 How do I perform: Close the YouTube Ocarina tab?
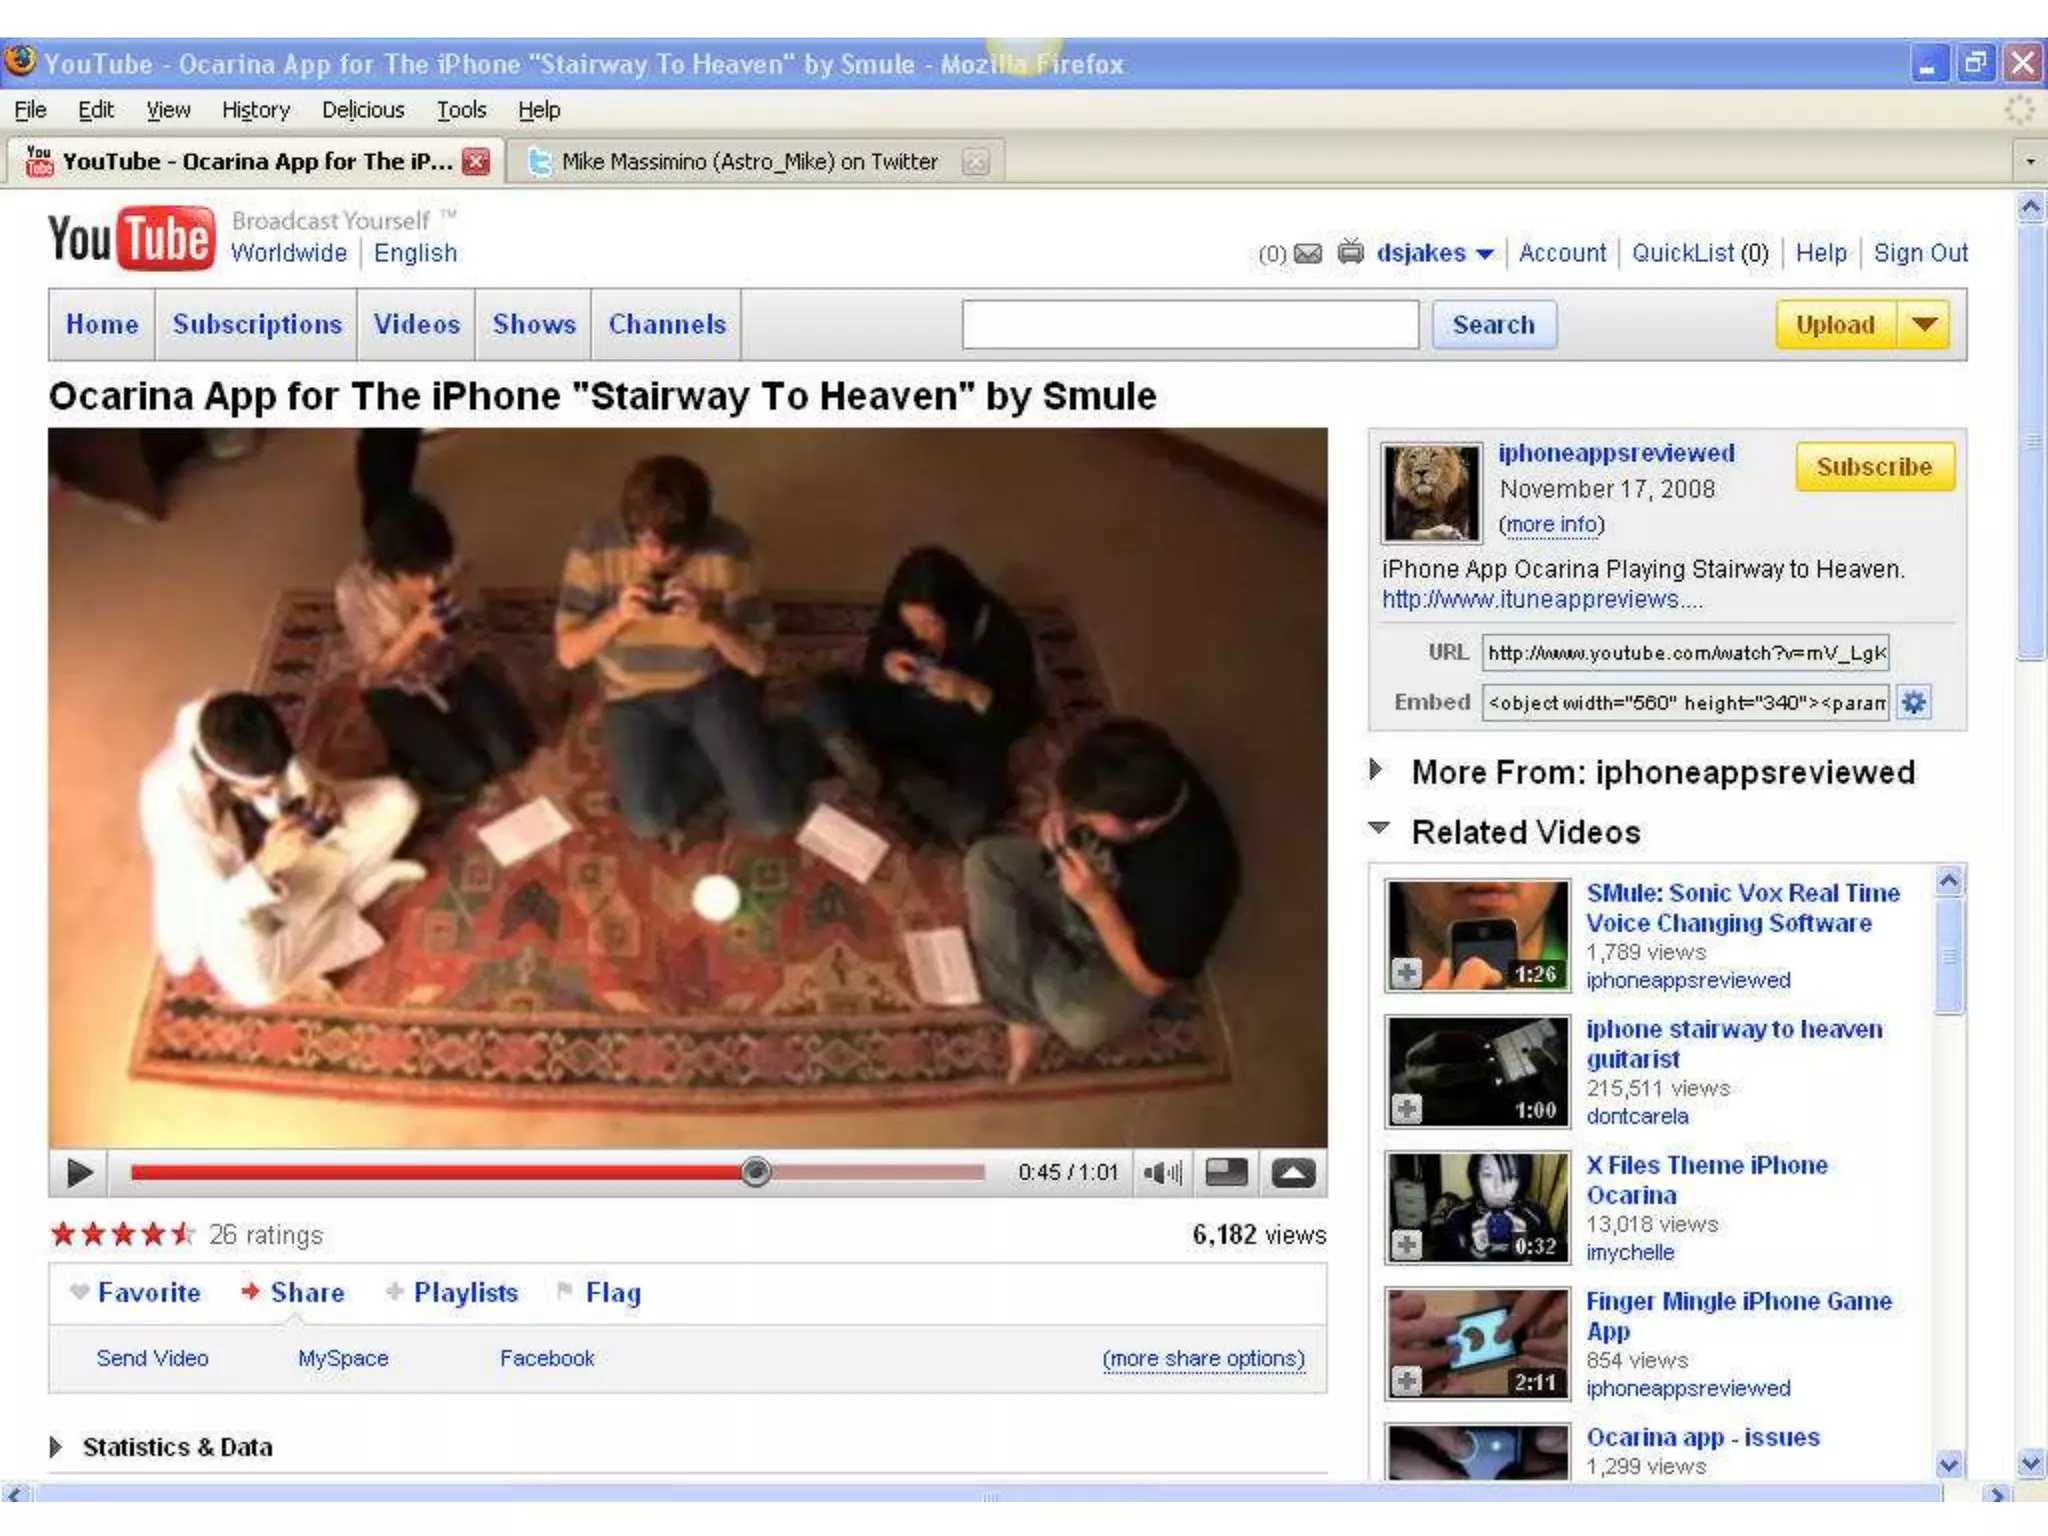pyautogui.click(x=476, y=162)
